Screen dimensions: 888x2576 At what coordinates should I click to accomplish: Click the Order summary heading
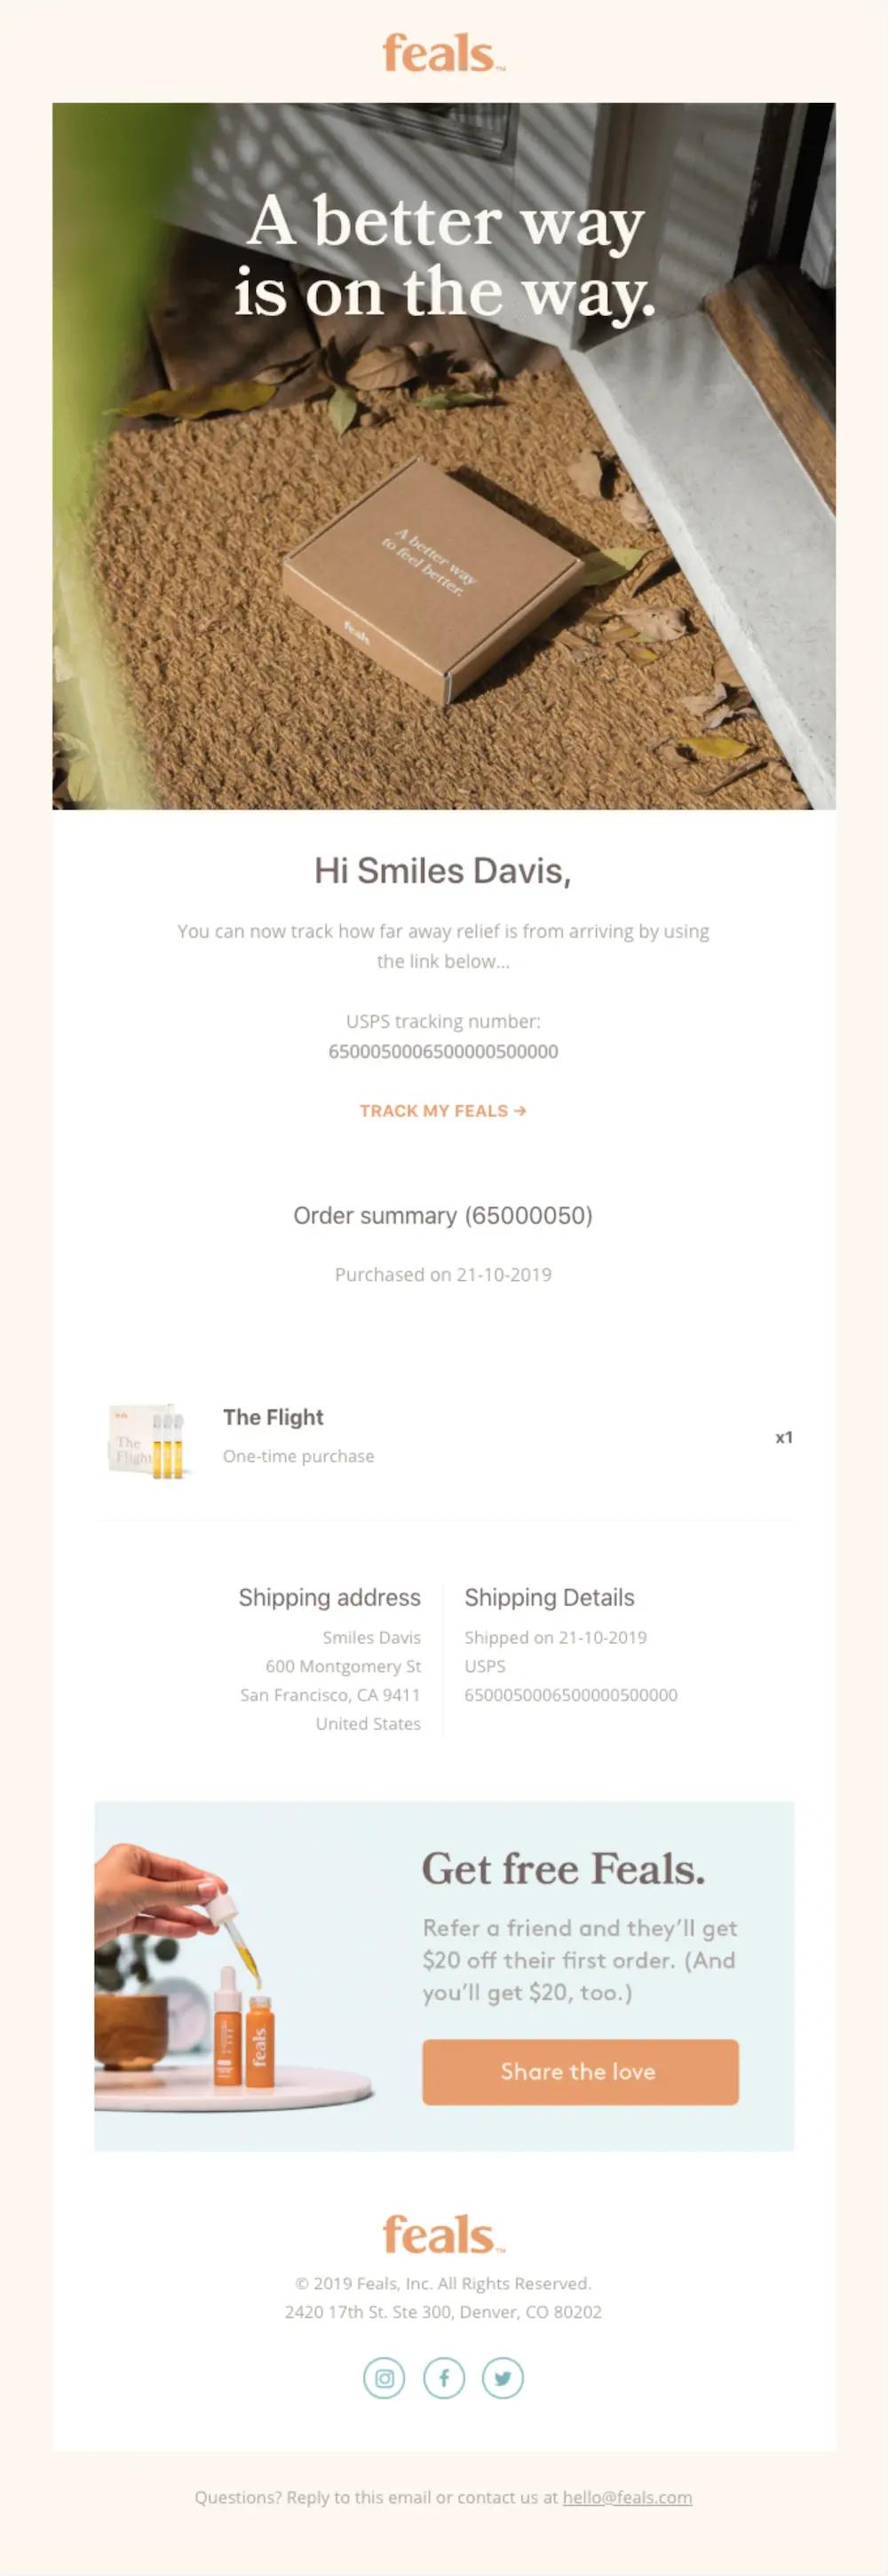click(x=442, y=1216)
